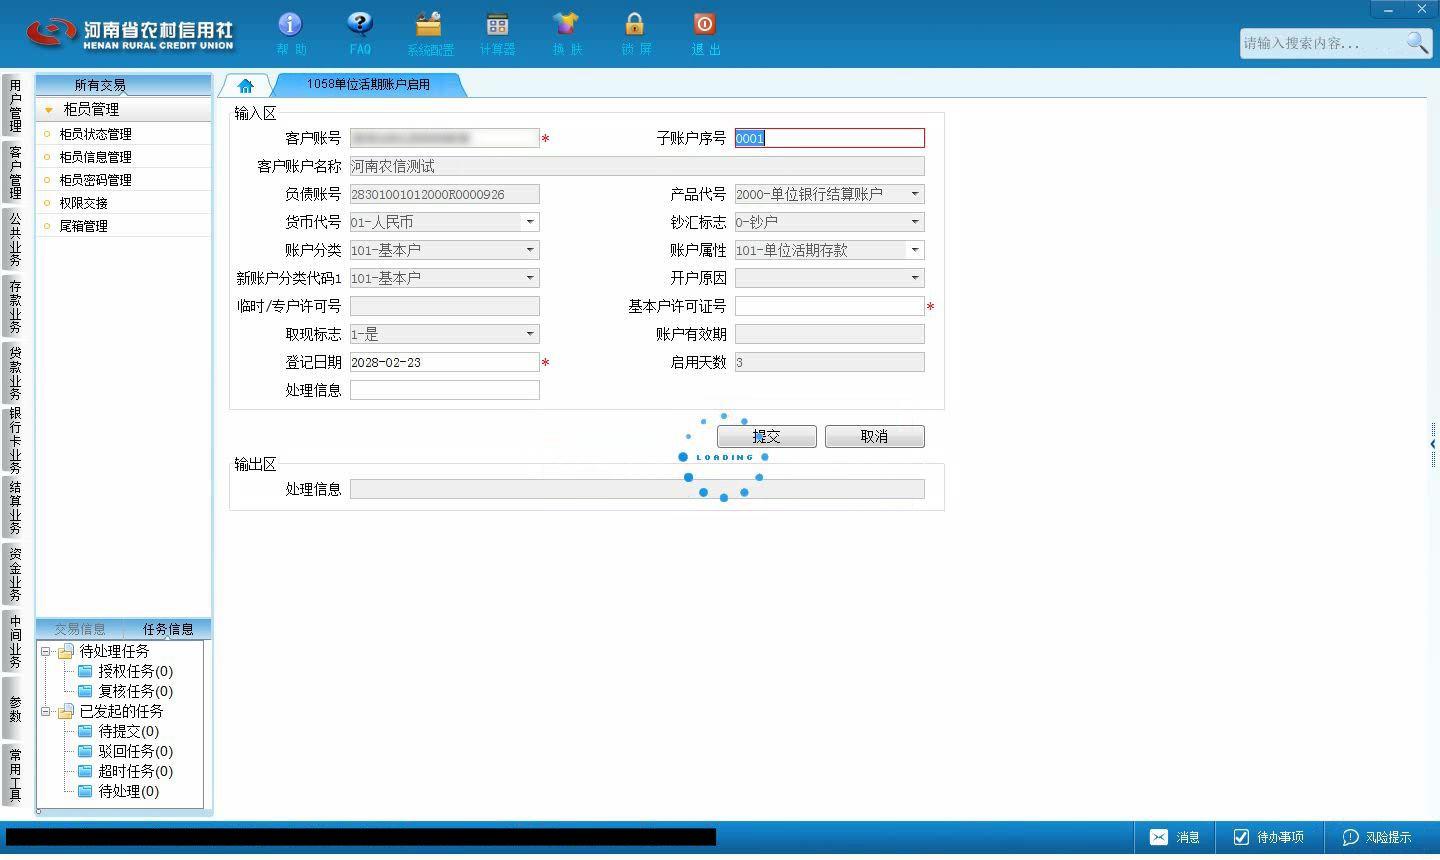
Task: Click the 取消 button
Action: pyautogui.click(x=874, y=436)
